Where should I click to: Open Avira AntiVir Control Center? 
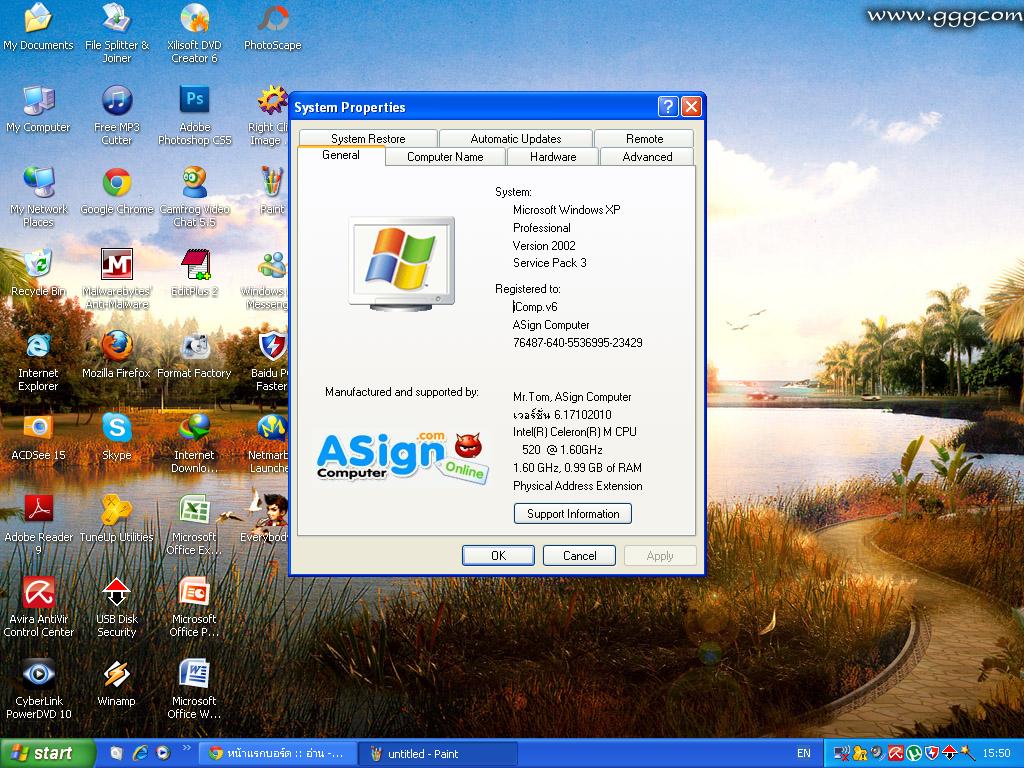coord(38,607)
